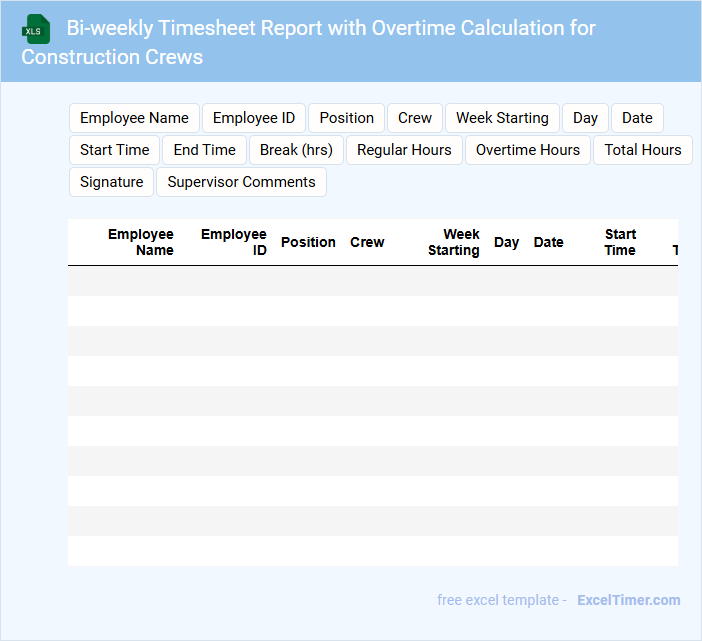Viewport: 702px width, 641px height.
Task: Choose the Crew tag
Action: (x=414, y=118)
